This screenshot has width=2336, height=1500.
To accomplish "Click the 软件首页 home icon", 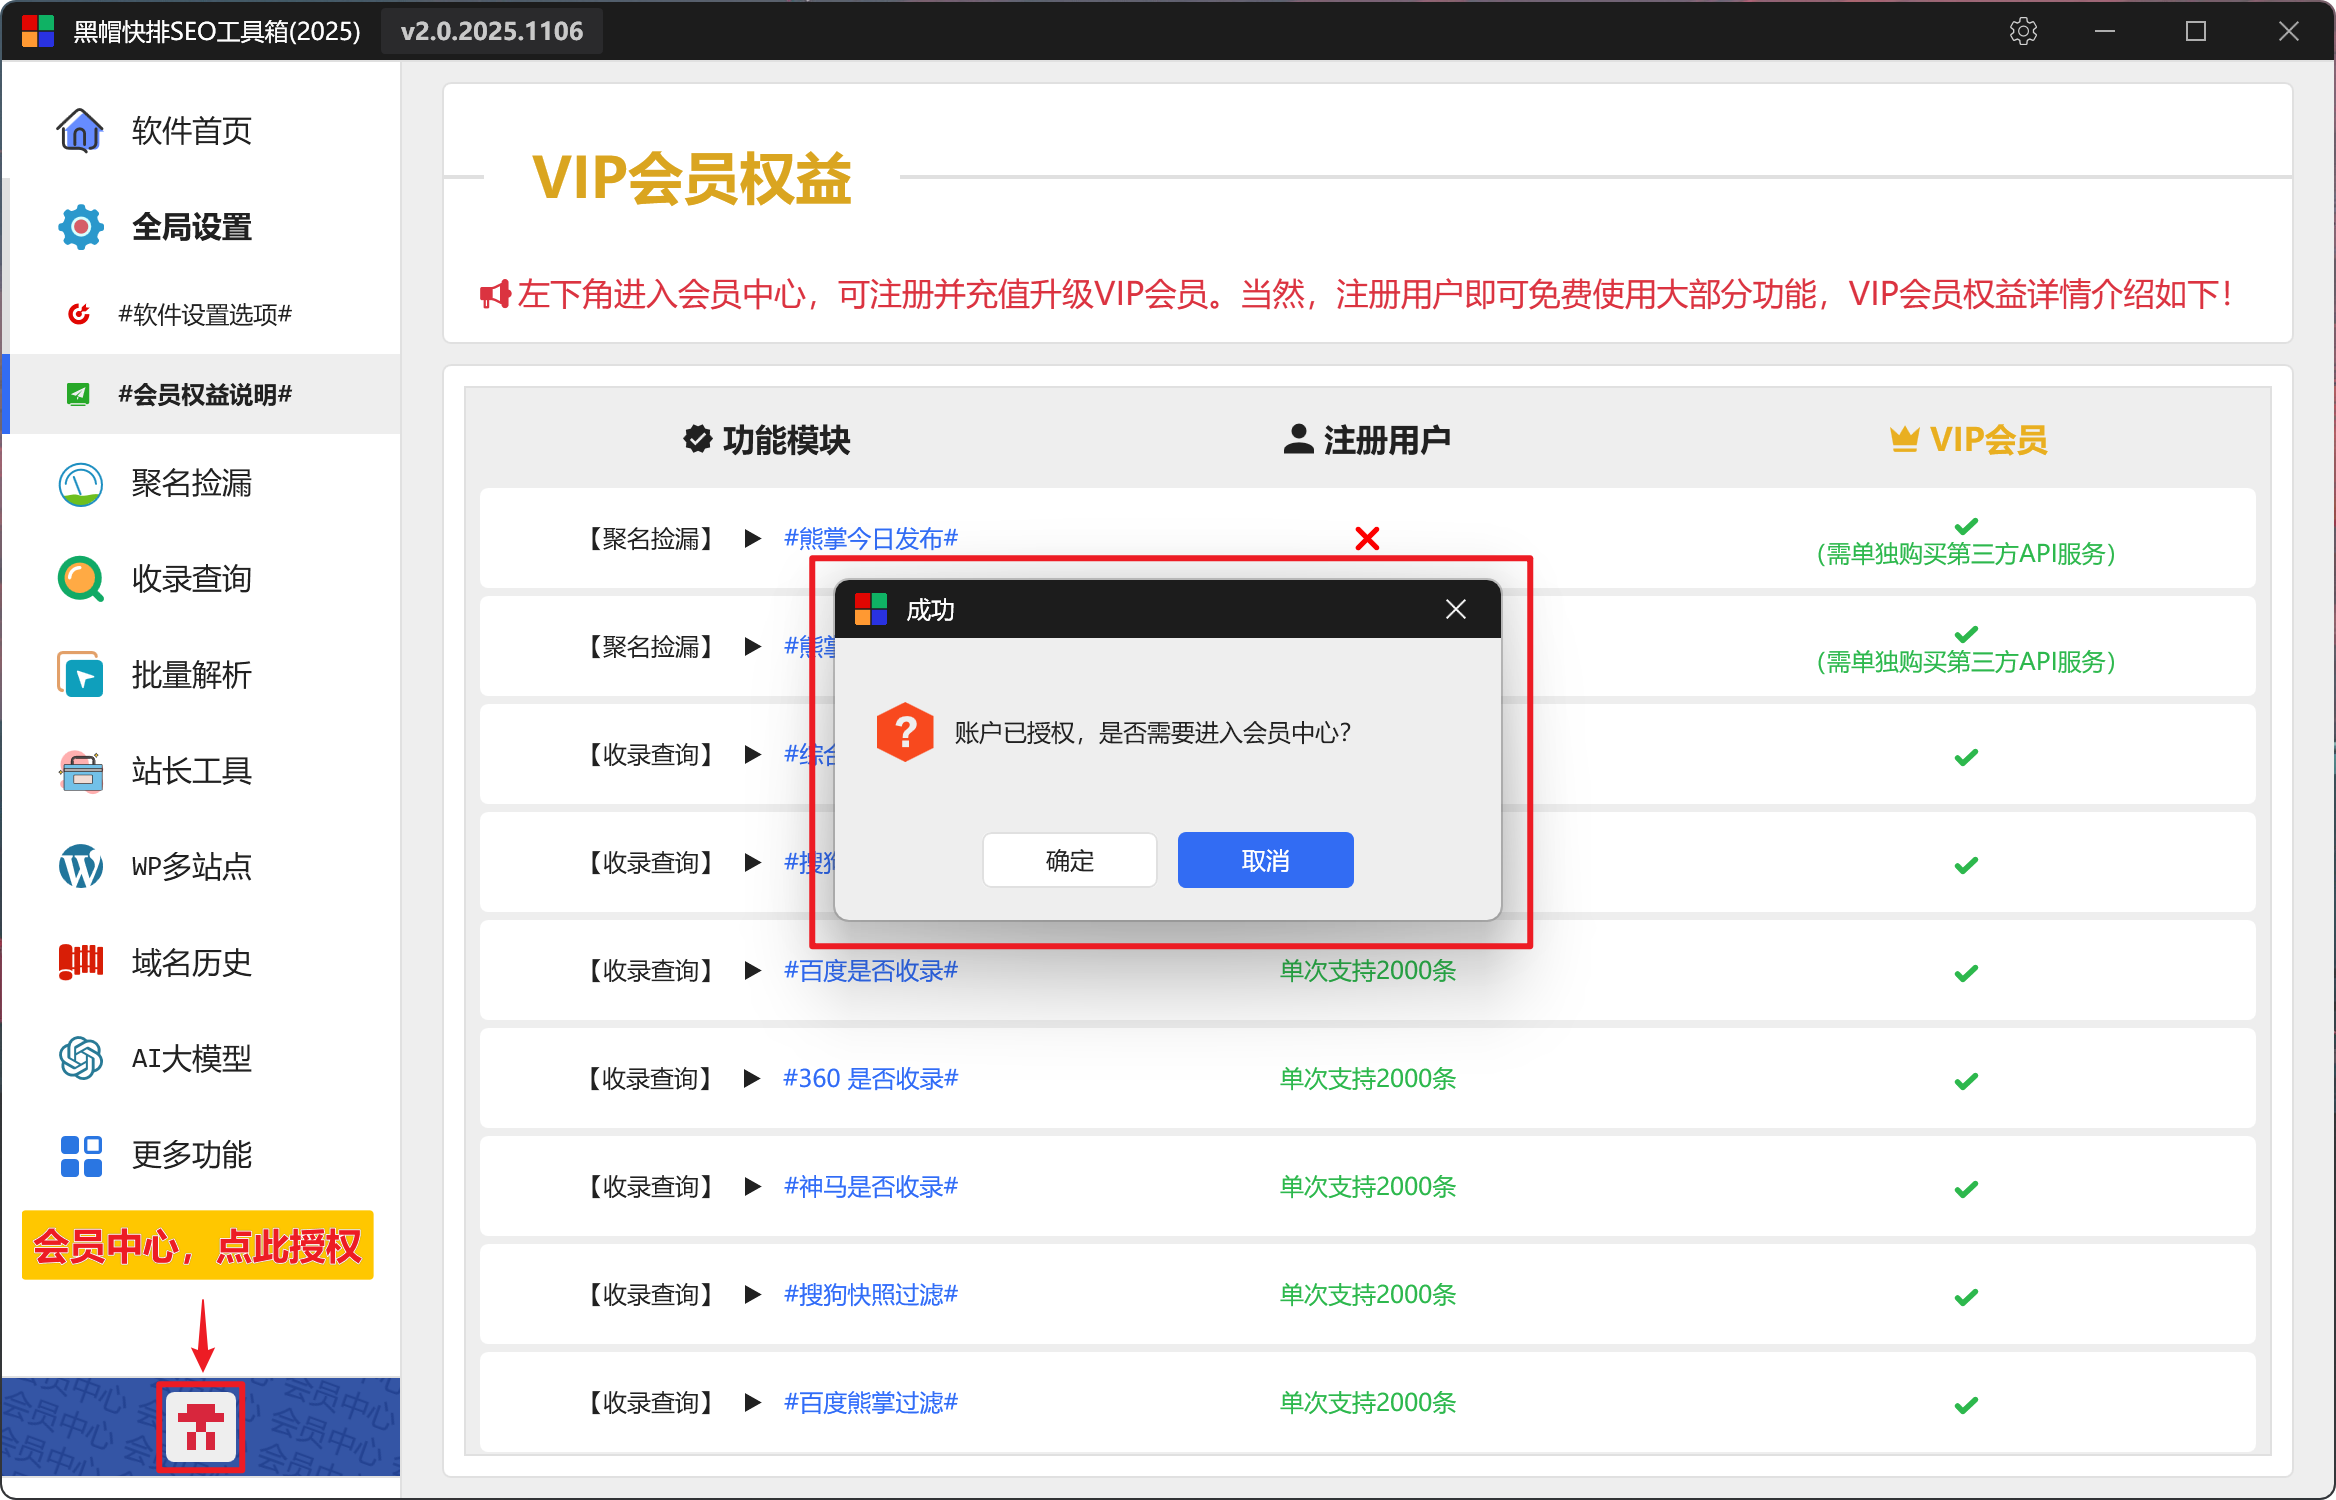I will [x=80, y=130].
